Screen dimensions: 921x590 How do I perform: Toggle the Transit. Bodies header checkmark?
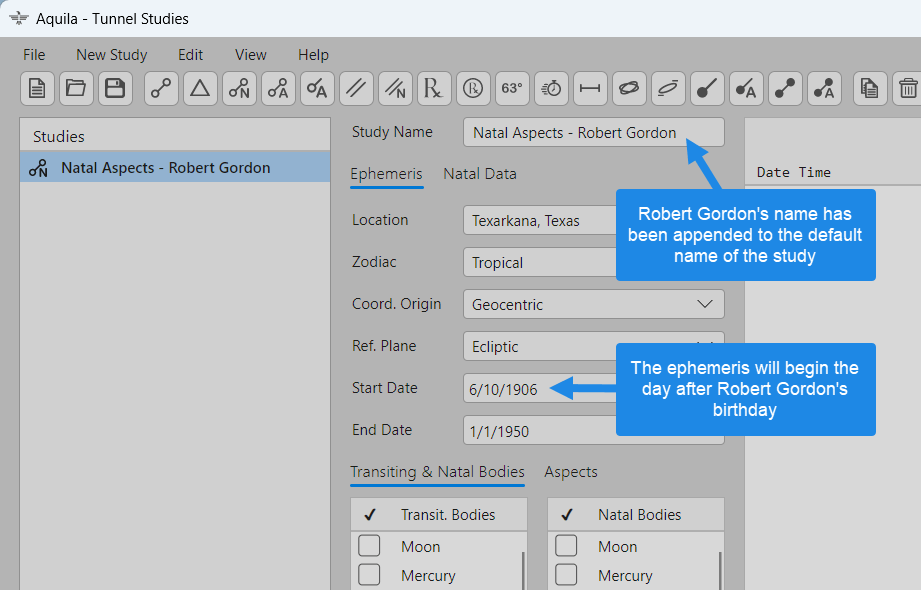369,515
